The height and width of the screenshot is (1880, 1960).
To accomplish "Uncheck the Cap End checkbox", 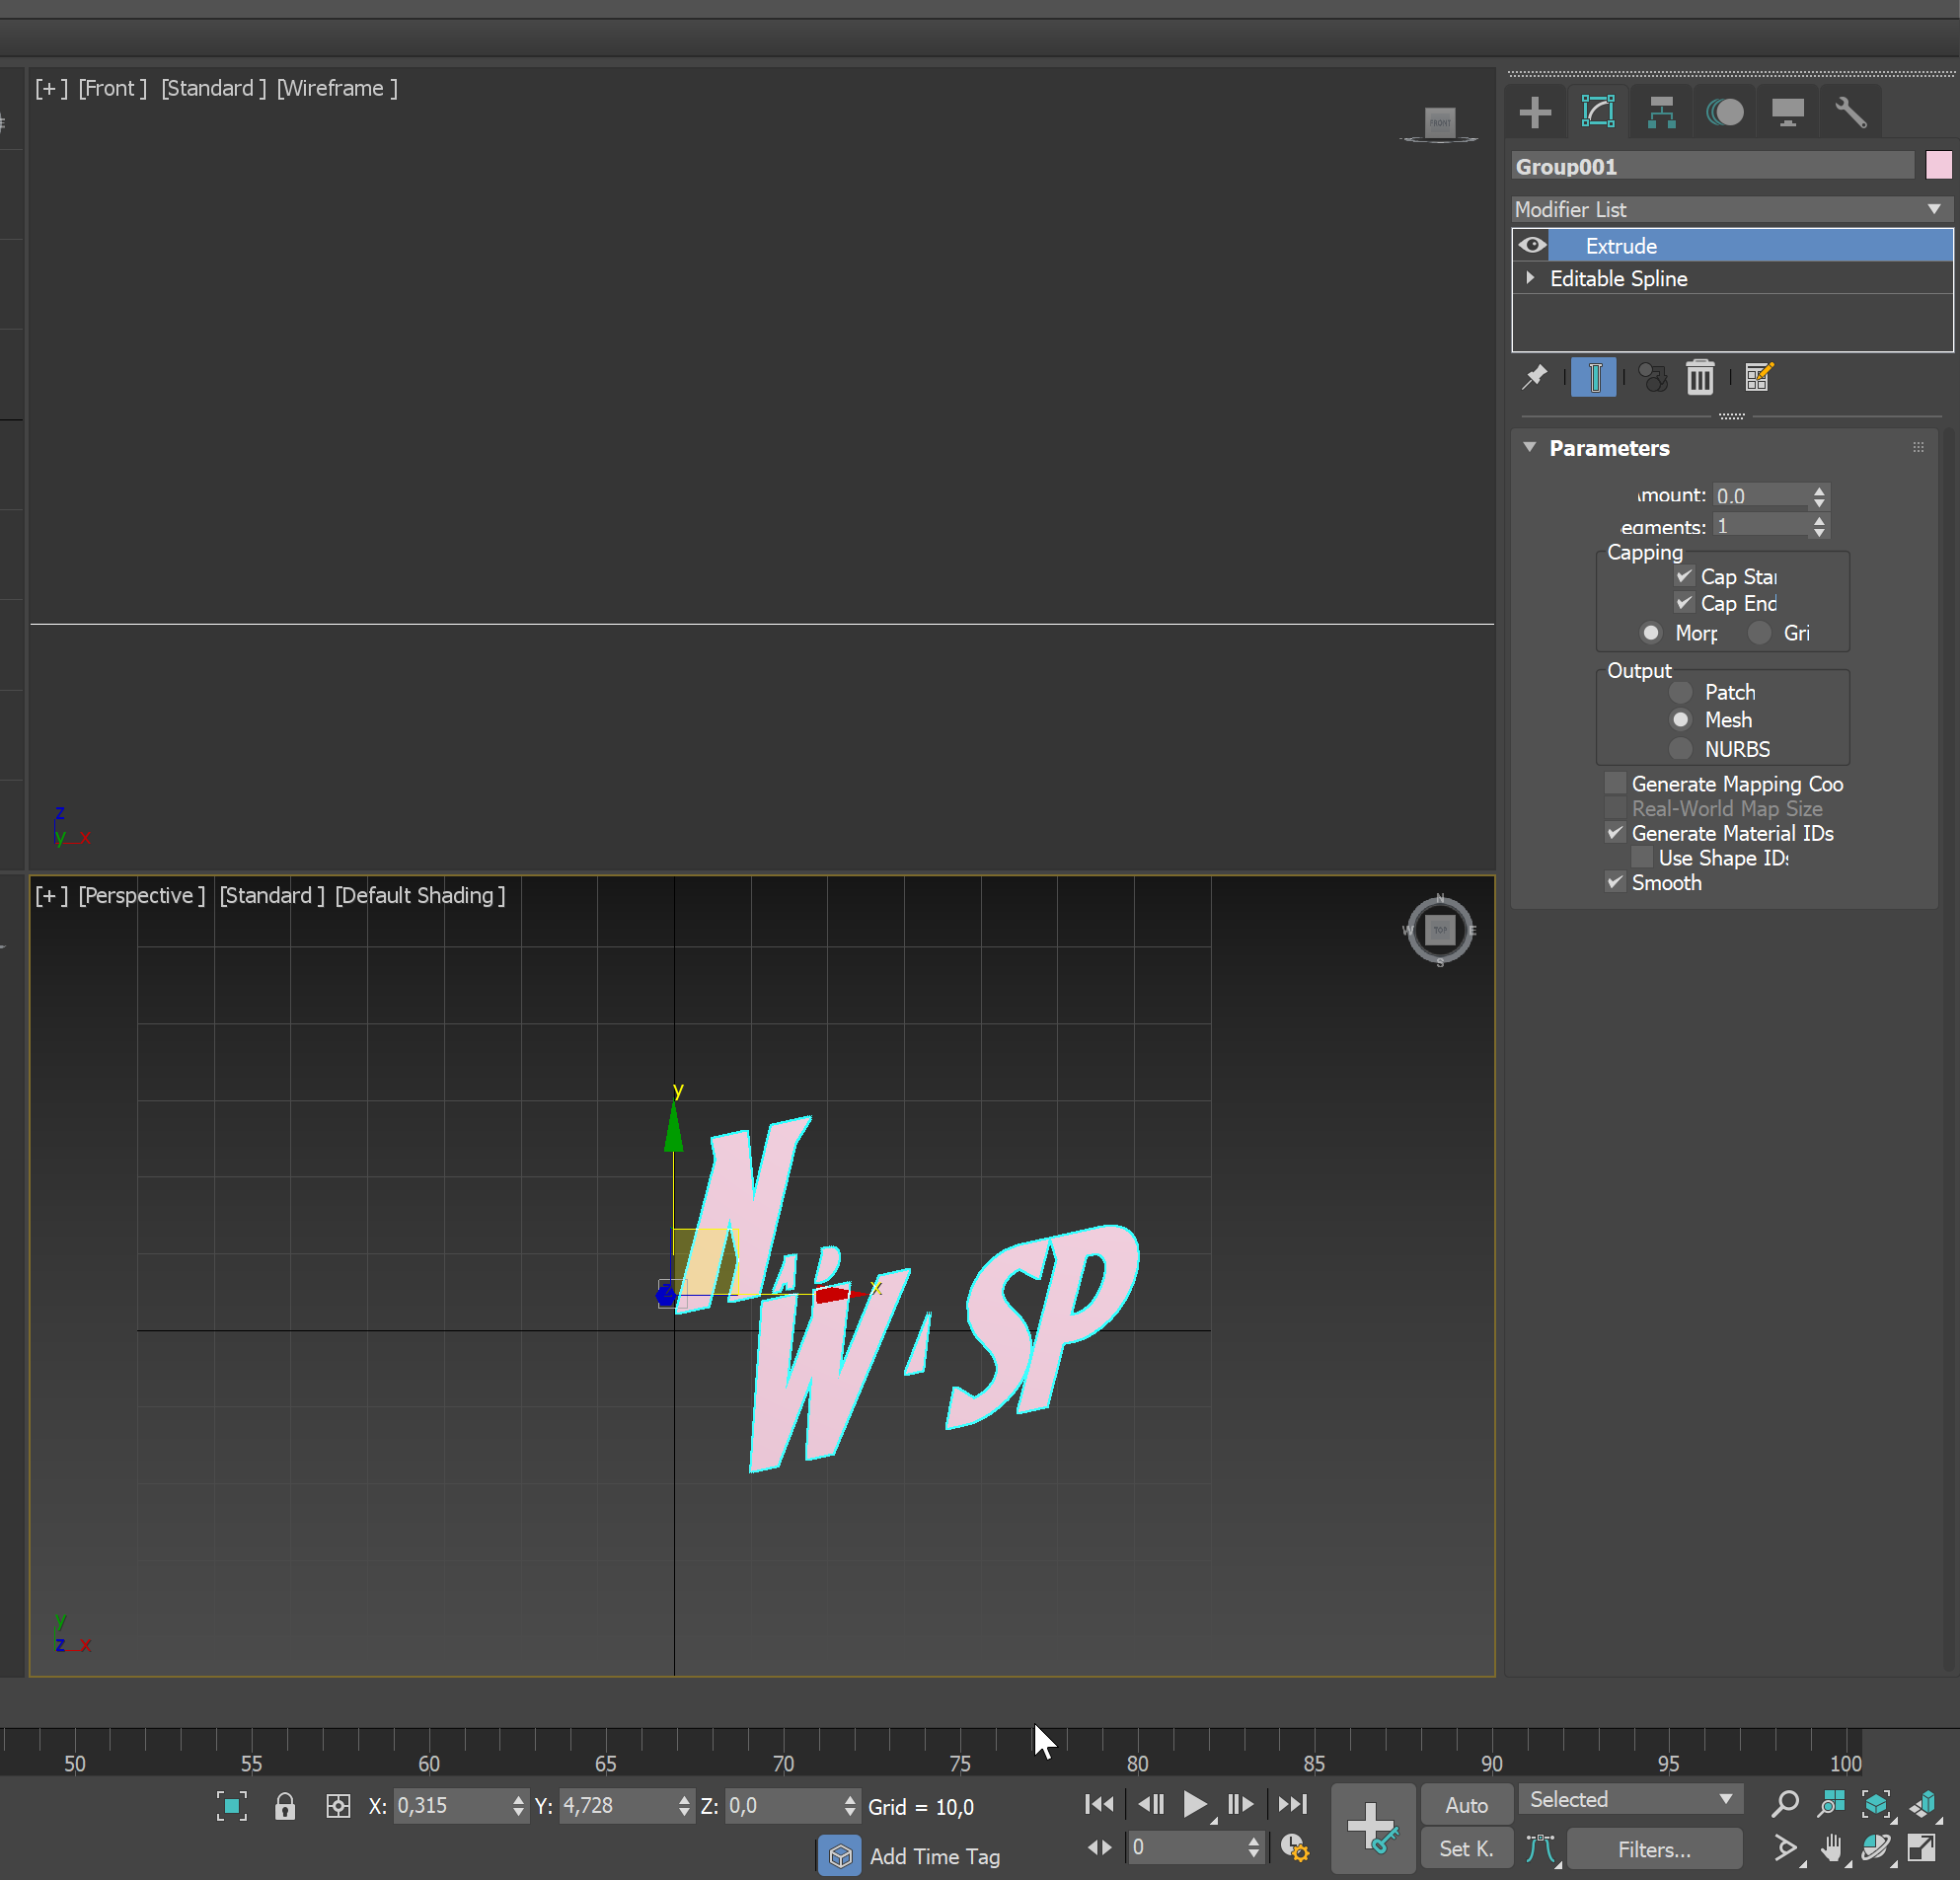I will 1684,603.
